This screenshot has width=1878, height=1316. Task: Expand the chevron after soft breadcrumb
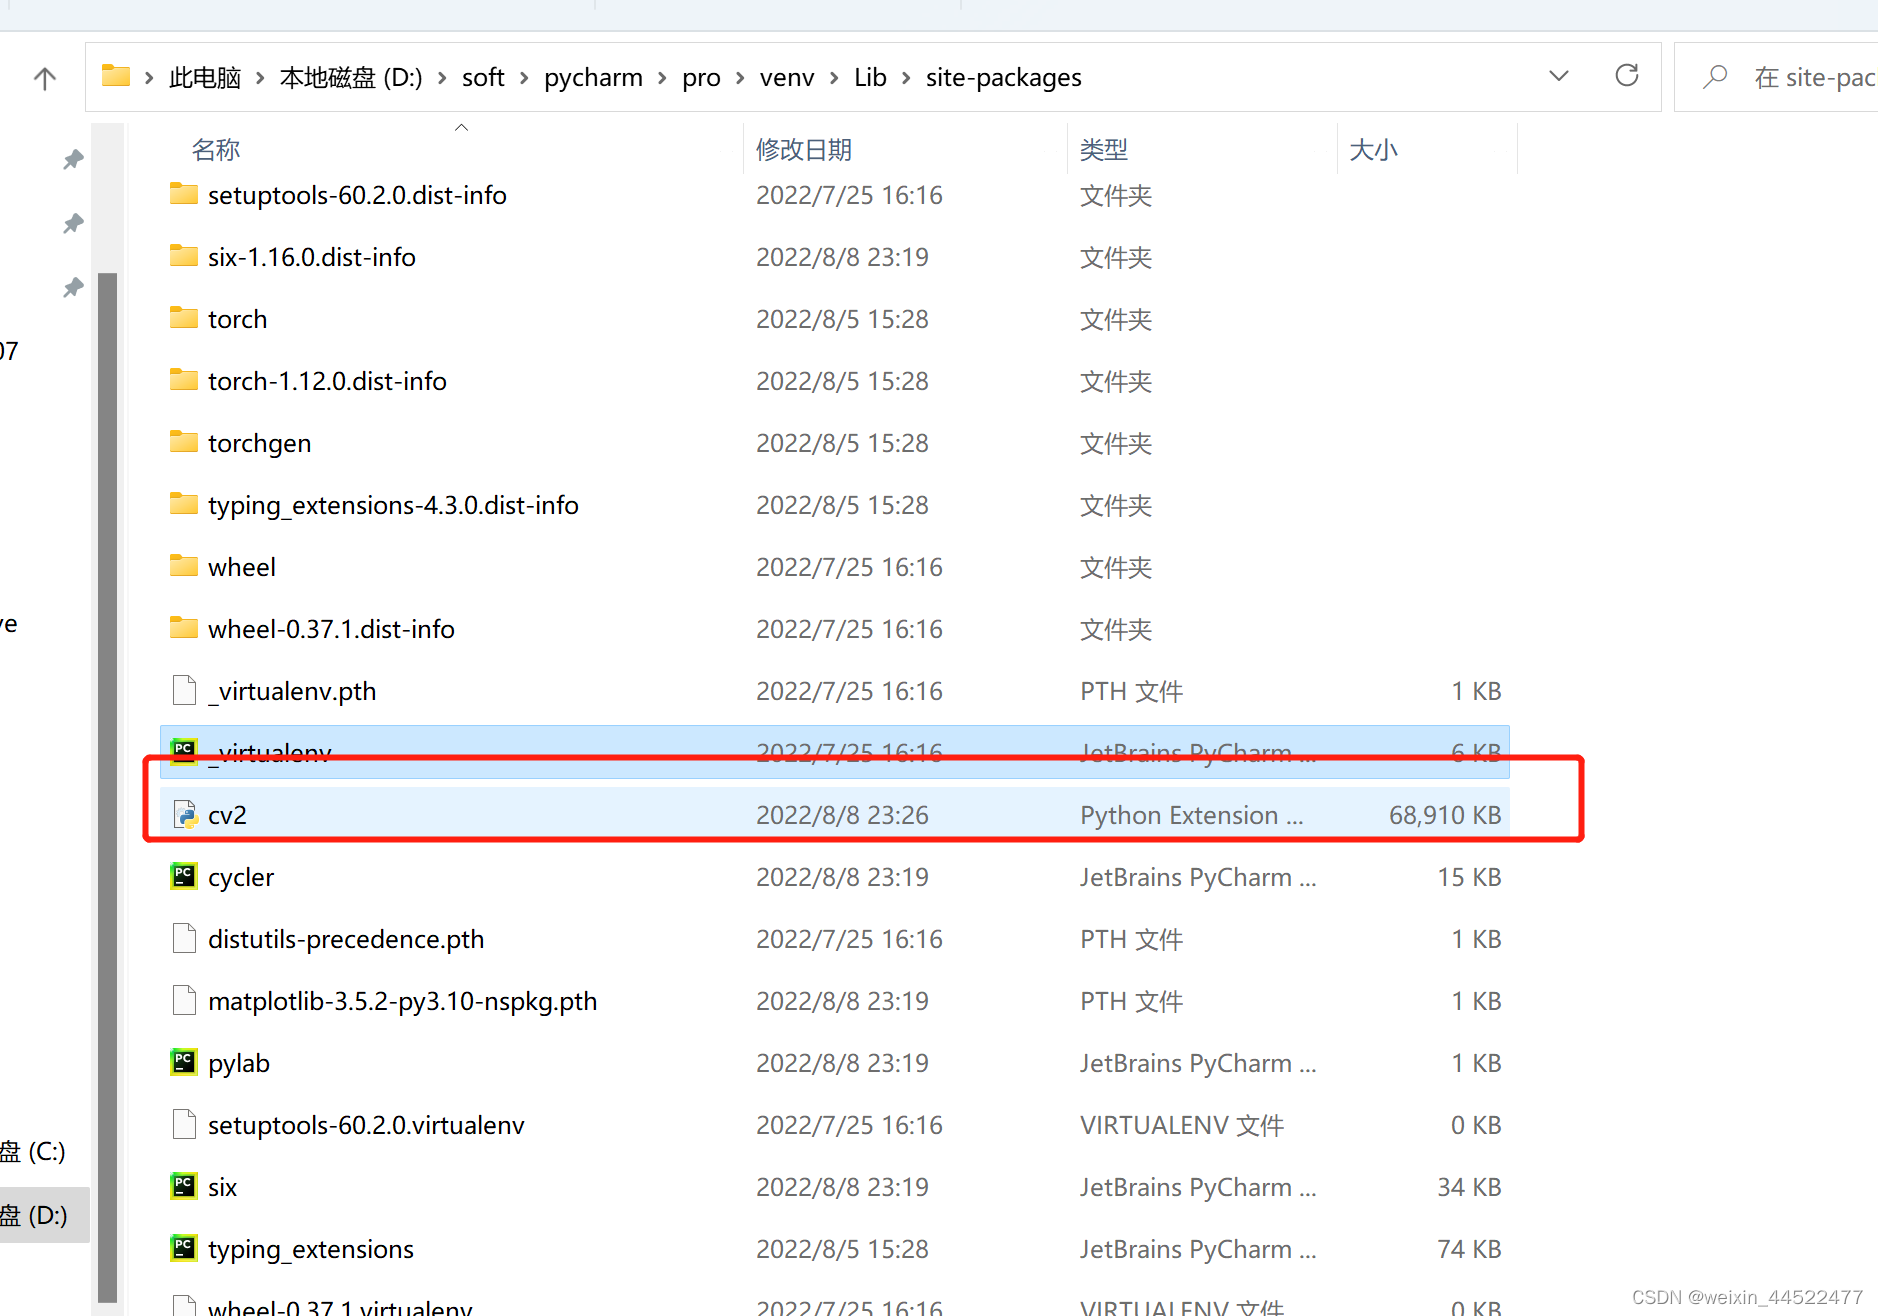pyautogui.click(x=524, y=78)
